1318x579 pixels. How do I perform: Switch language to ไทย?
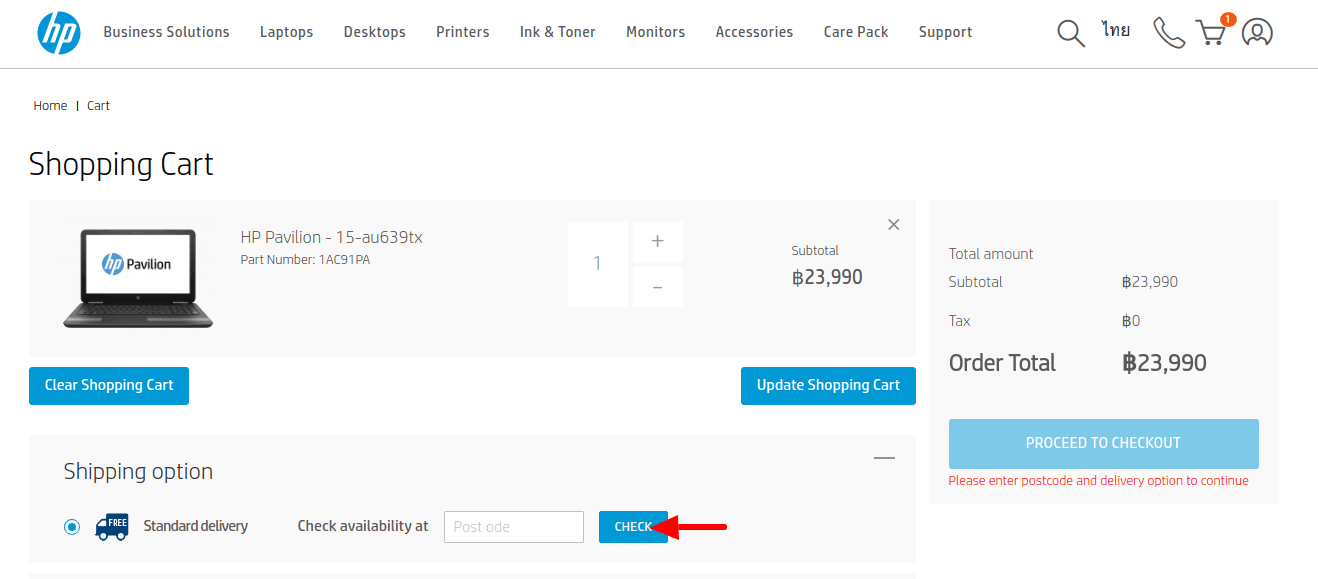point(1116,31)
